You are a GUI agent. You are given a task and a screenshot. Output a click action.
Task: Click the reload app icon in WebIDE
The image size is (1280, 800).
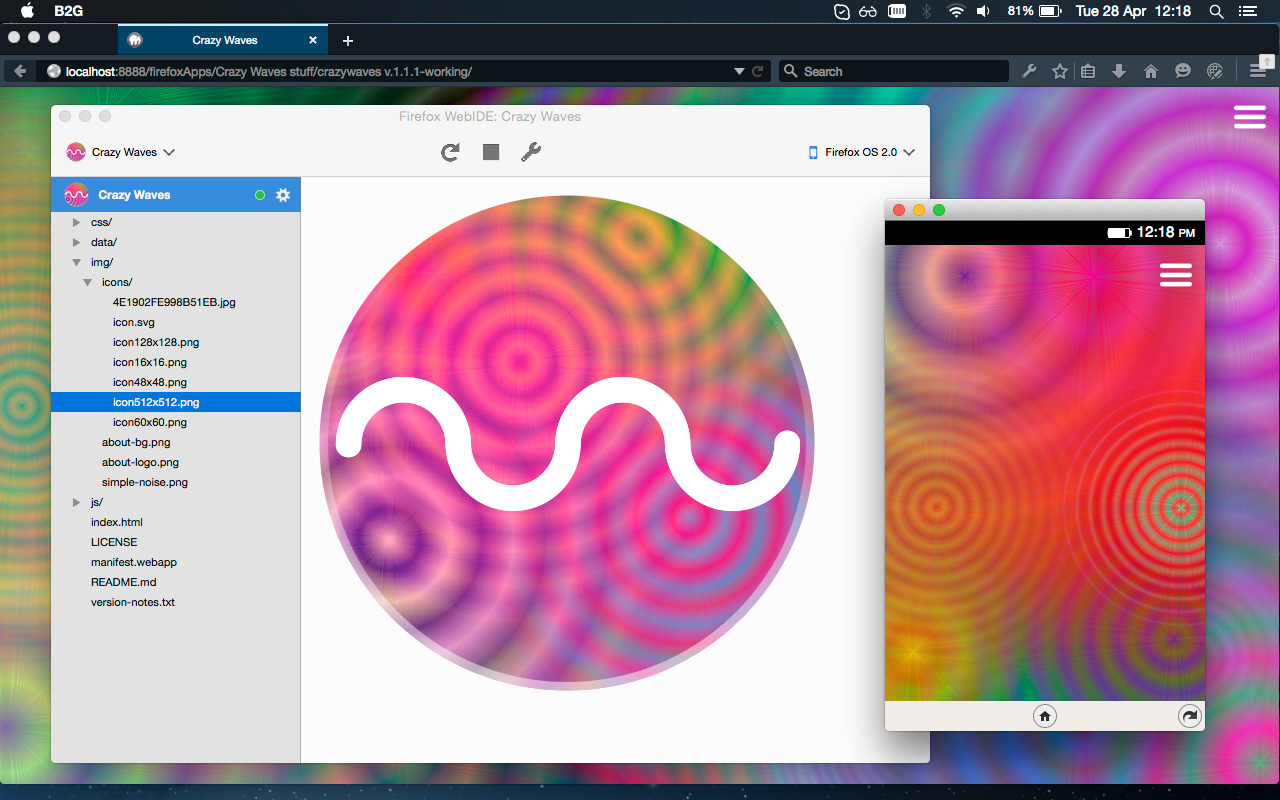450,152
